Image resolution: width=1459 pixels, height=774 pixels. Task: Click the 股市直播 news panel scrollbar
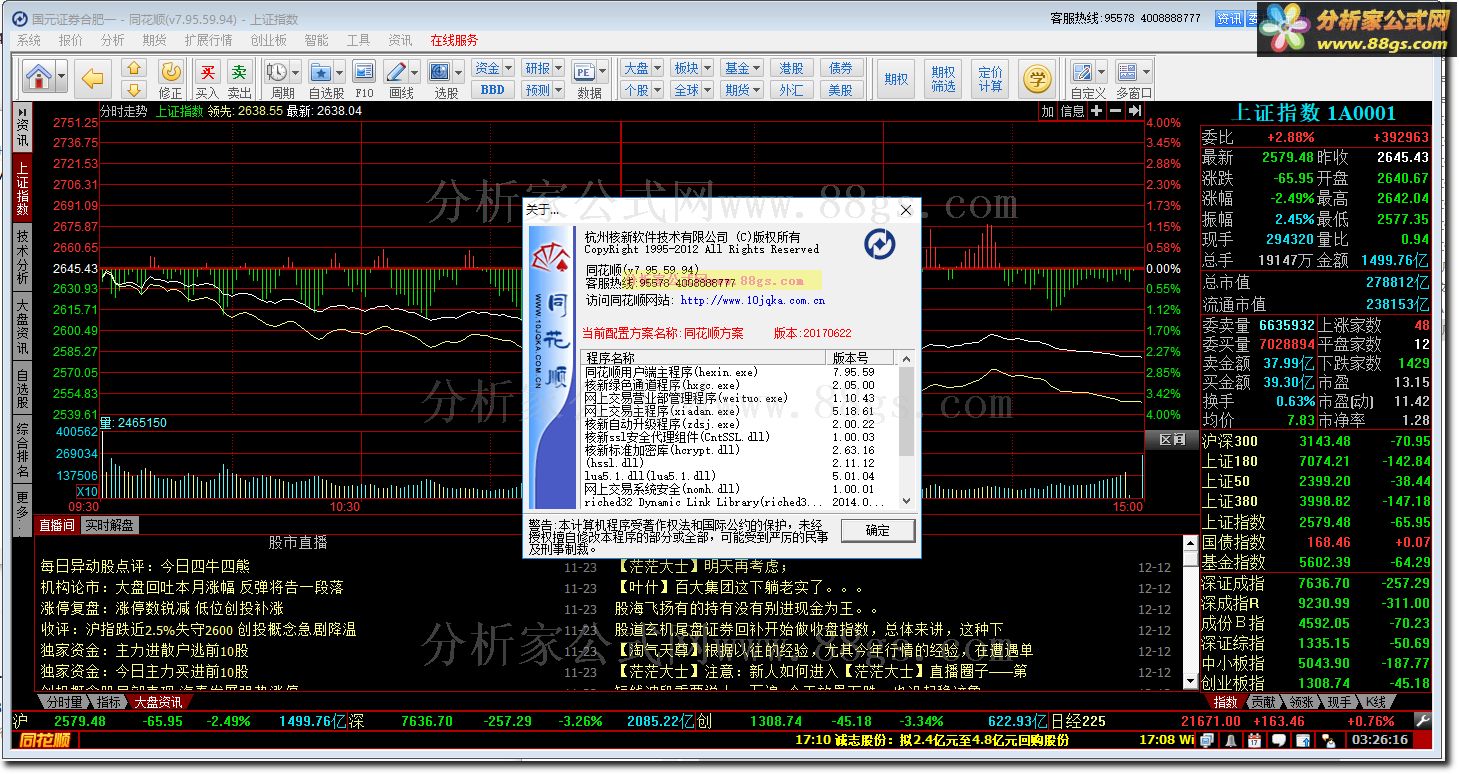1190,612
